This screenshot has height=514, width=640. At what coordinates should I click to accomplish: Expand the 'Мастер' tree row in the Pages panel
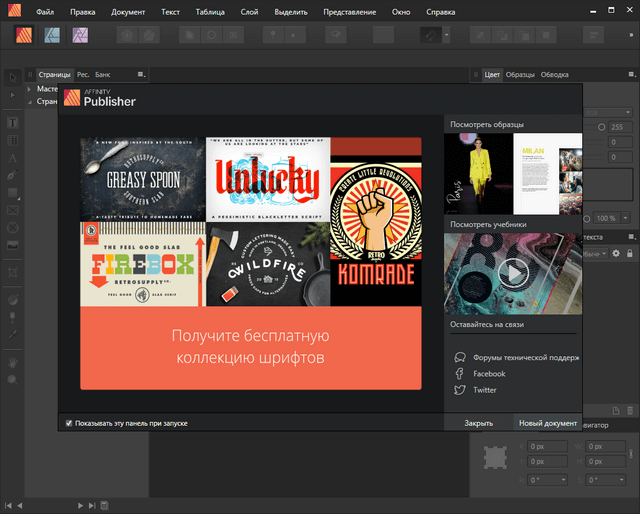click(29, 89)
